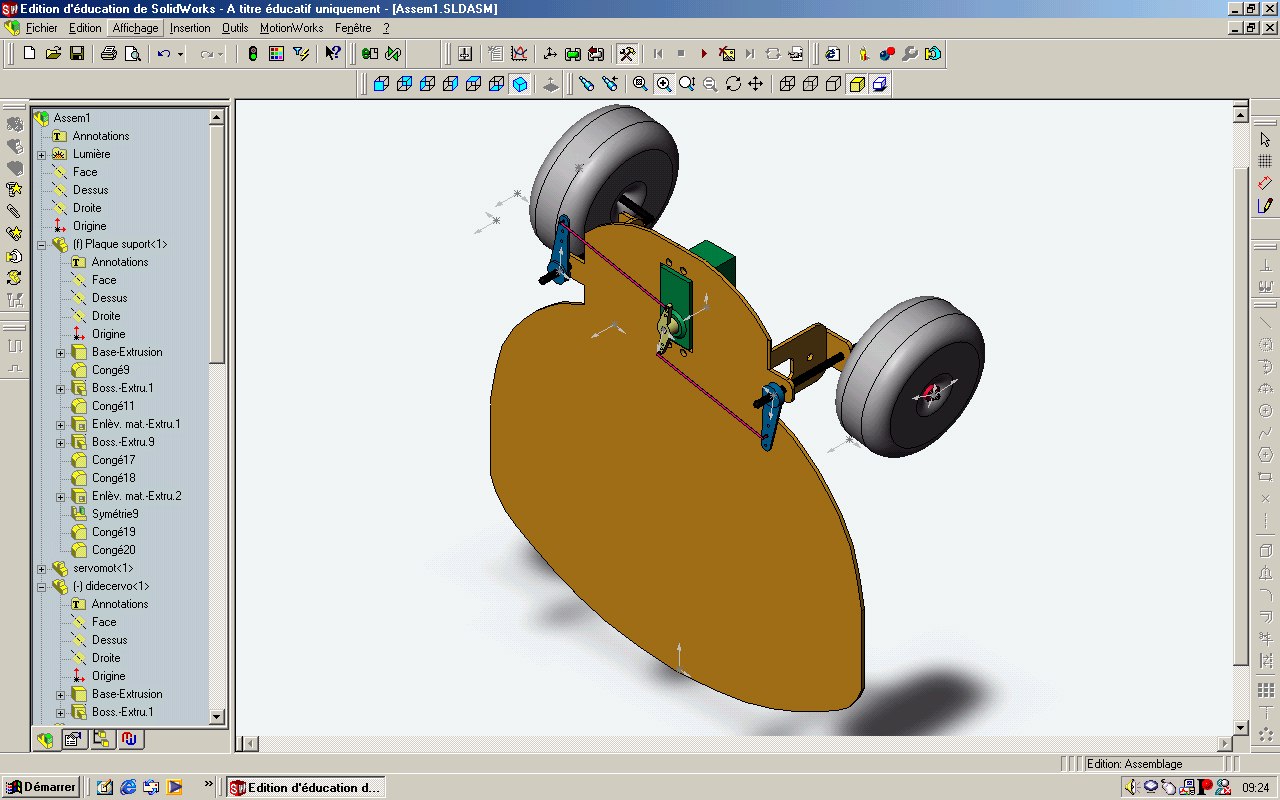The height and width of the screenshot is (800, 1280).
Task: Open the MotionWorks tab below feature tree
Action: pyautogui.click(x=131, y=739)
